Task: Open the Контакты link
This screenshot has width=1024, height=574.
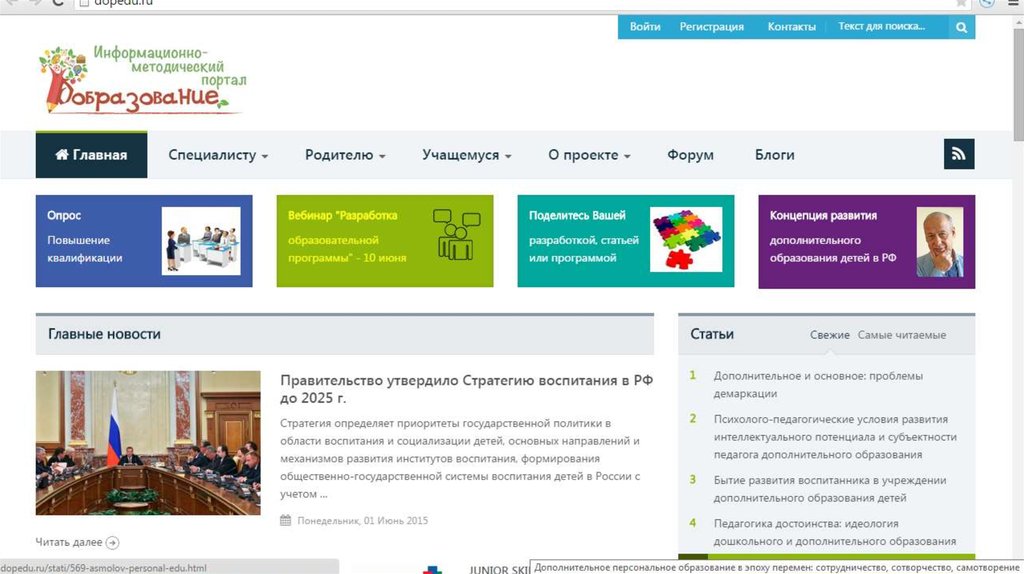Action: tap(792, 27)
